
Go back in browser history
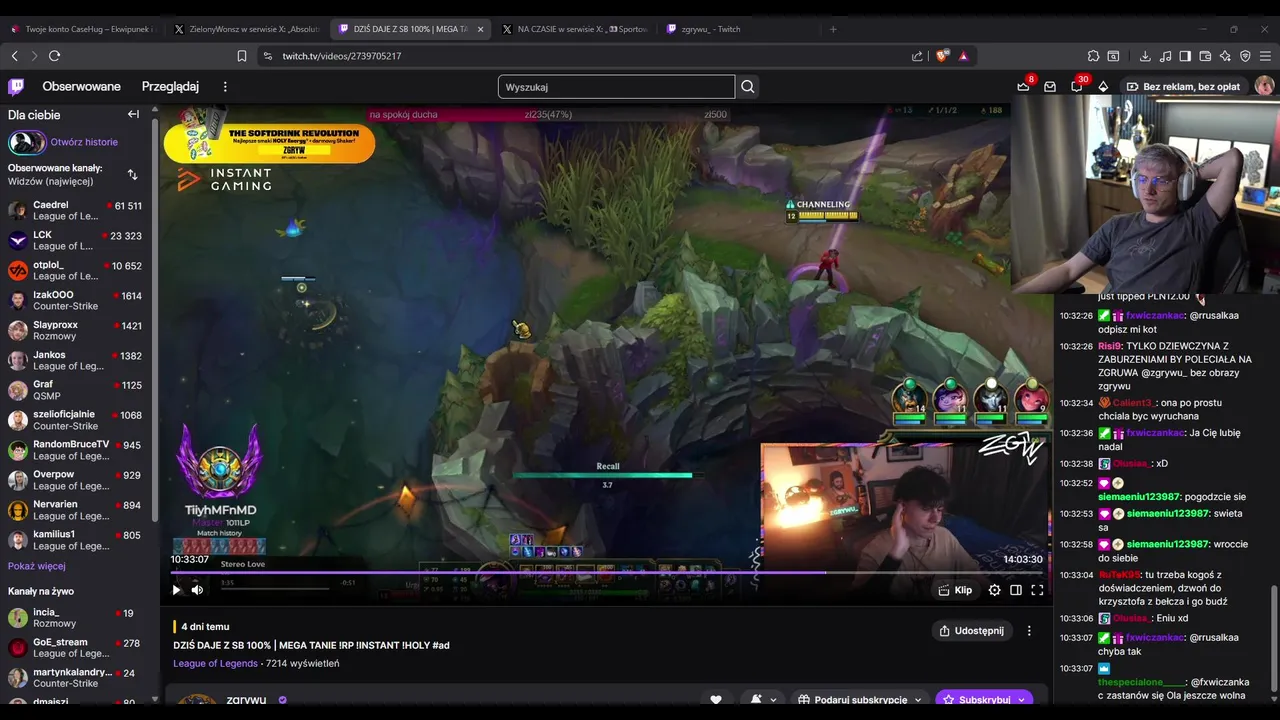pyautogui.click(x=14, y=56)
